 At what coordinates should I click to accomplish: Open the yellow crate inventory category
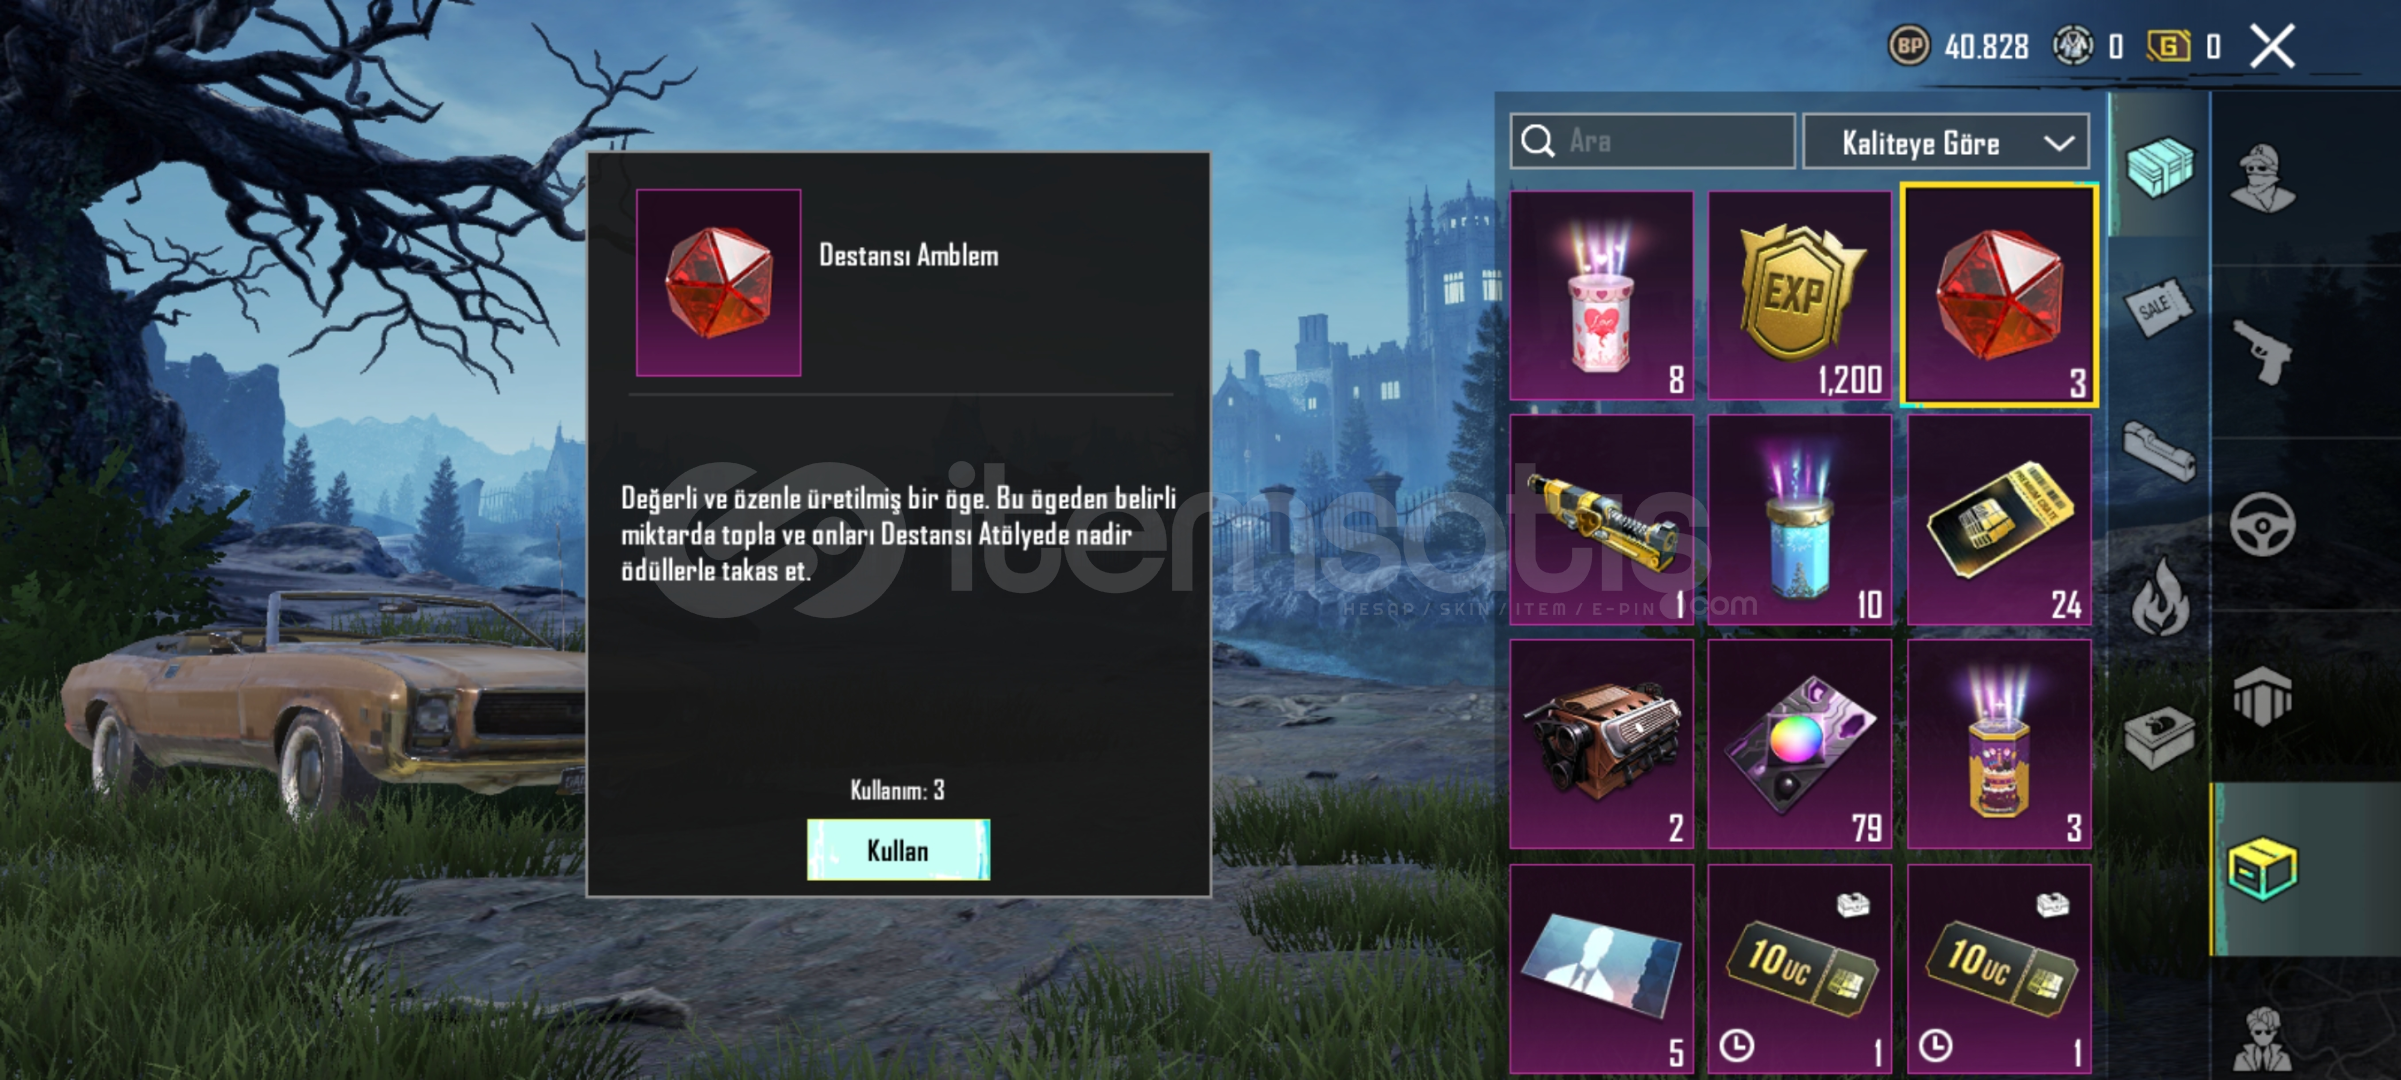(x=2262, y=868)
